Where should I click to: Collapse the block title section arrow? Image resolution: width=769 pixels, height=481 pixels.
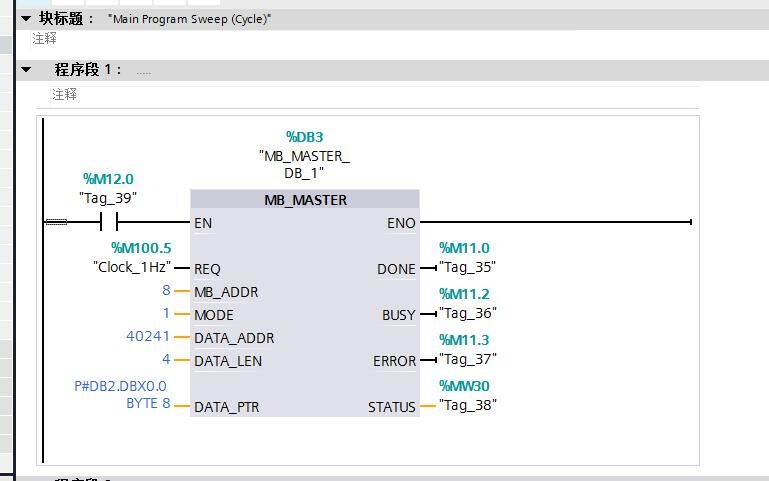(26, 19)
